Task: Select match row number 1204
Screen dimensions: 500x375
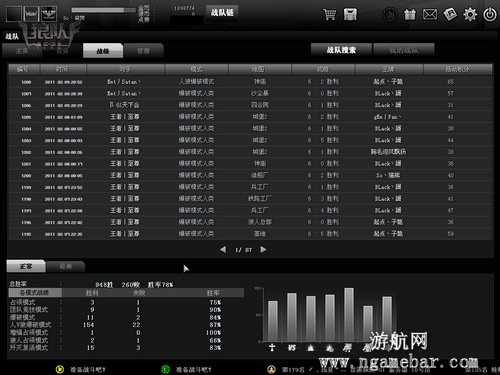Action: click(250, 128)
